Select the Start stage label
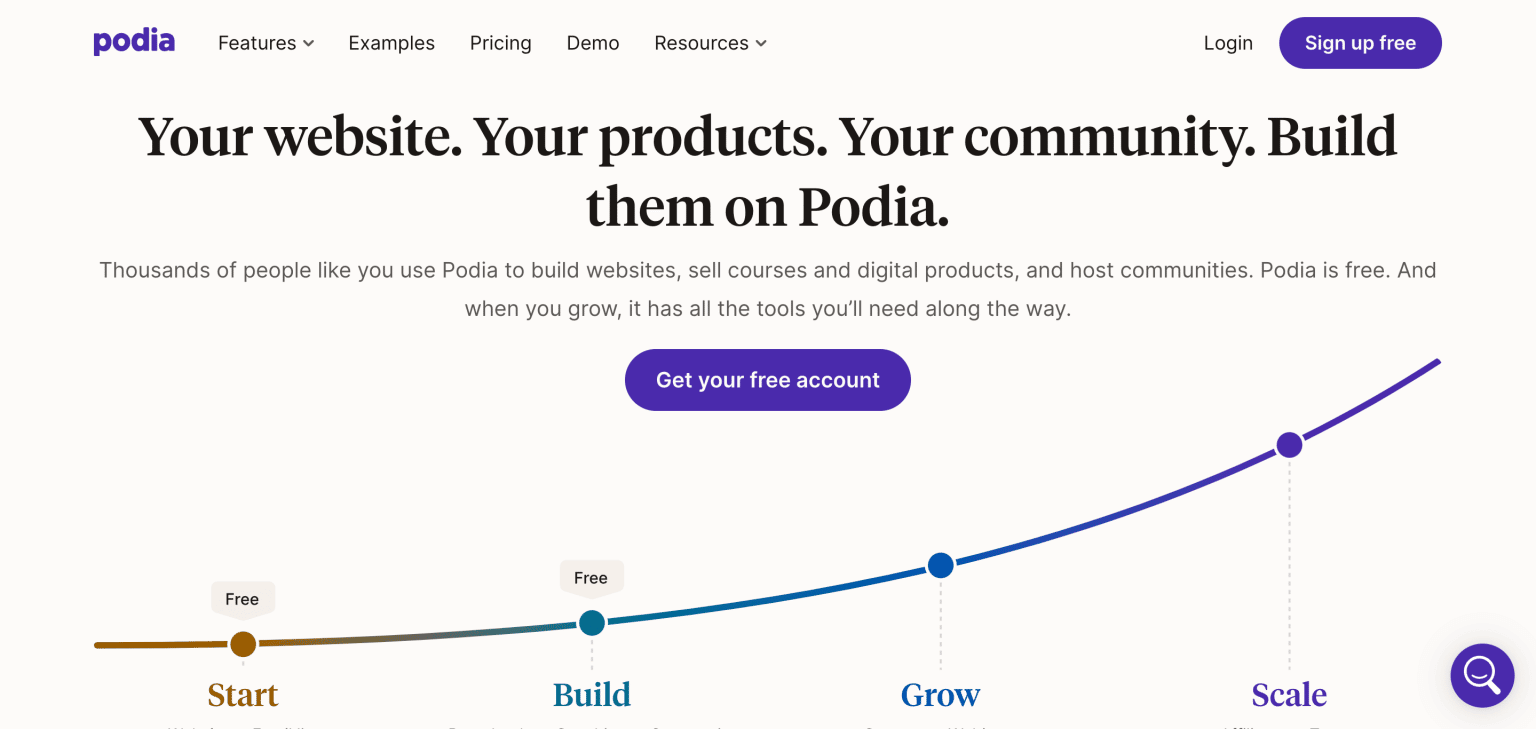Screen dimensions: 1536x729 click(x=242, y=694)
